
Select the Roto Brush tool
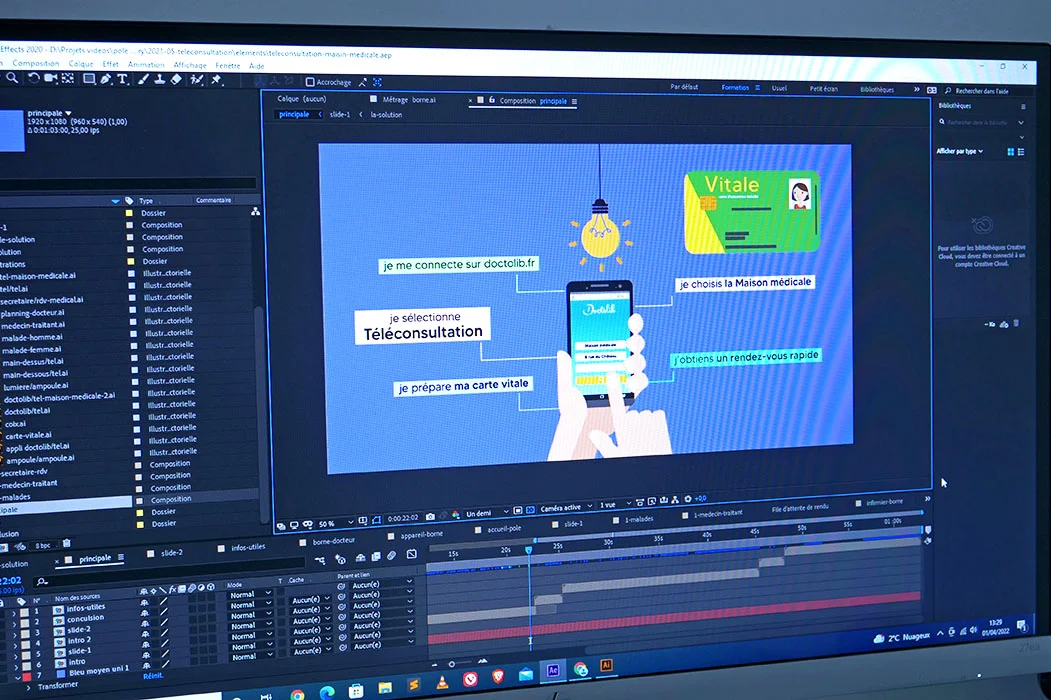[x=197, y=80]
